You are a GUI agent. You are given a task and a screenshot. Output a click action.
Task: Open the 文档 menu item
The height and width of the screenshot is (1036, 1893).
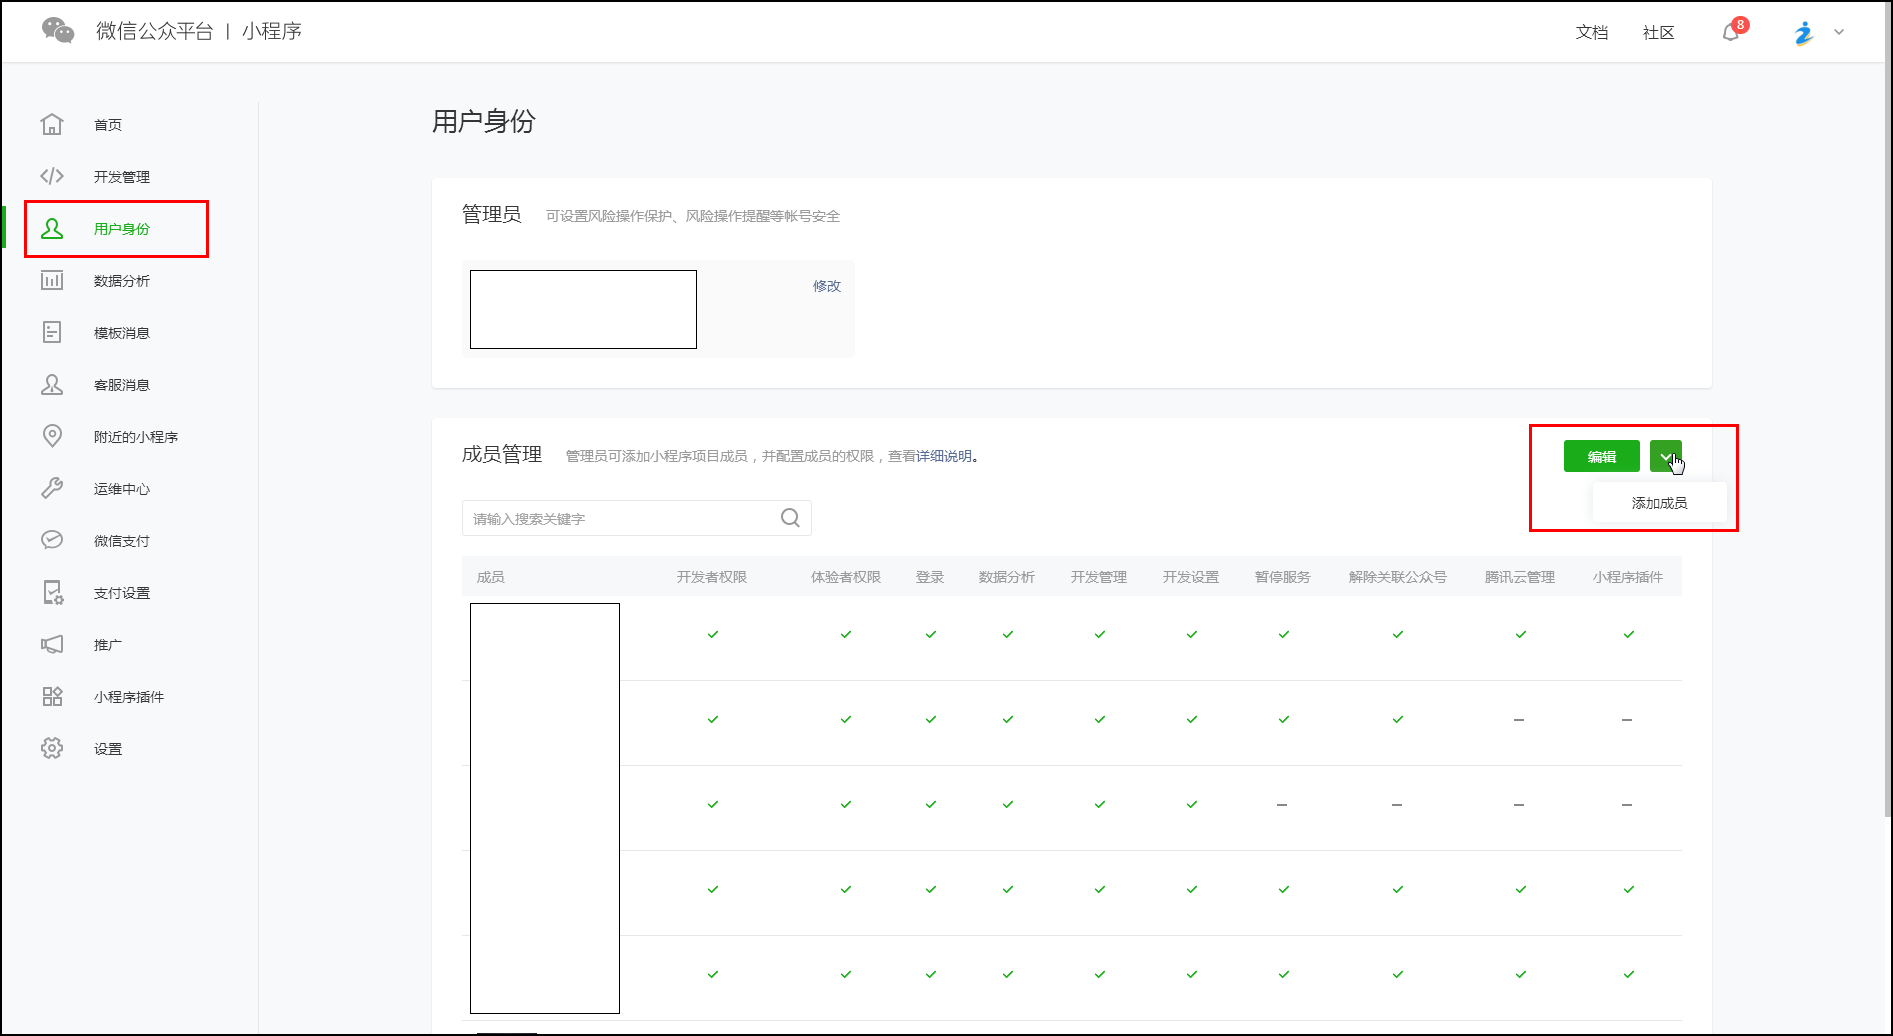[x=1591, y=32]
